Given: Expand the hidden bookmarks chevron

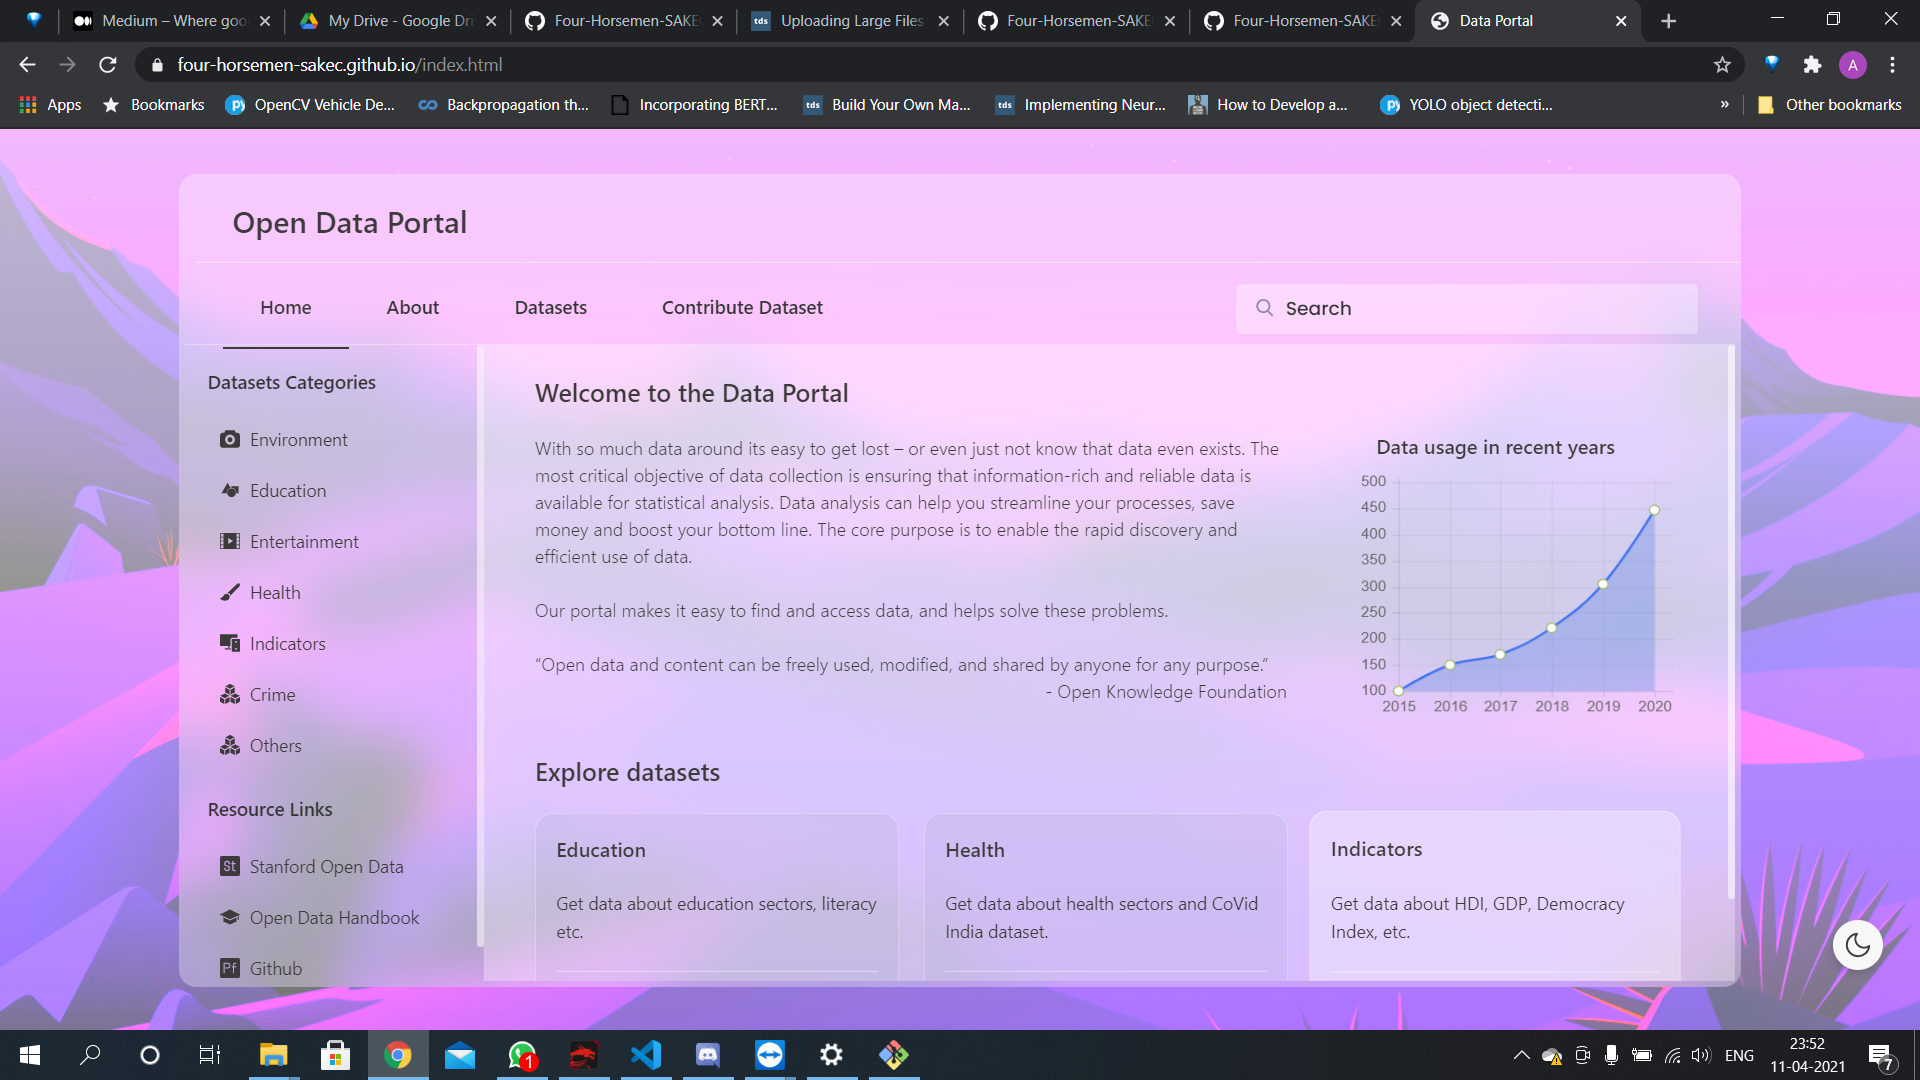Looking at the screenshot, I should click(x=1724, y=104).
